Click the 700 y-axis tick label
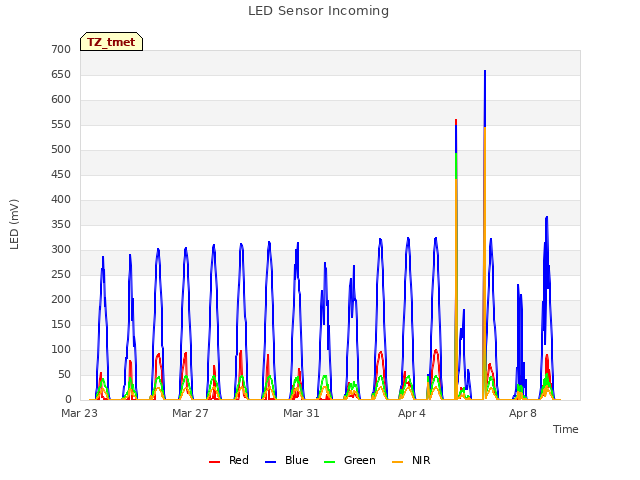Image resolution: width=640 pixels, height=480 pixels. [x=61, y=49]
